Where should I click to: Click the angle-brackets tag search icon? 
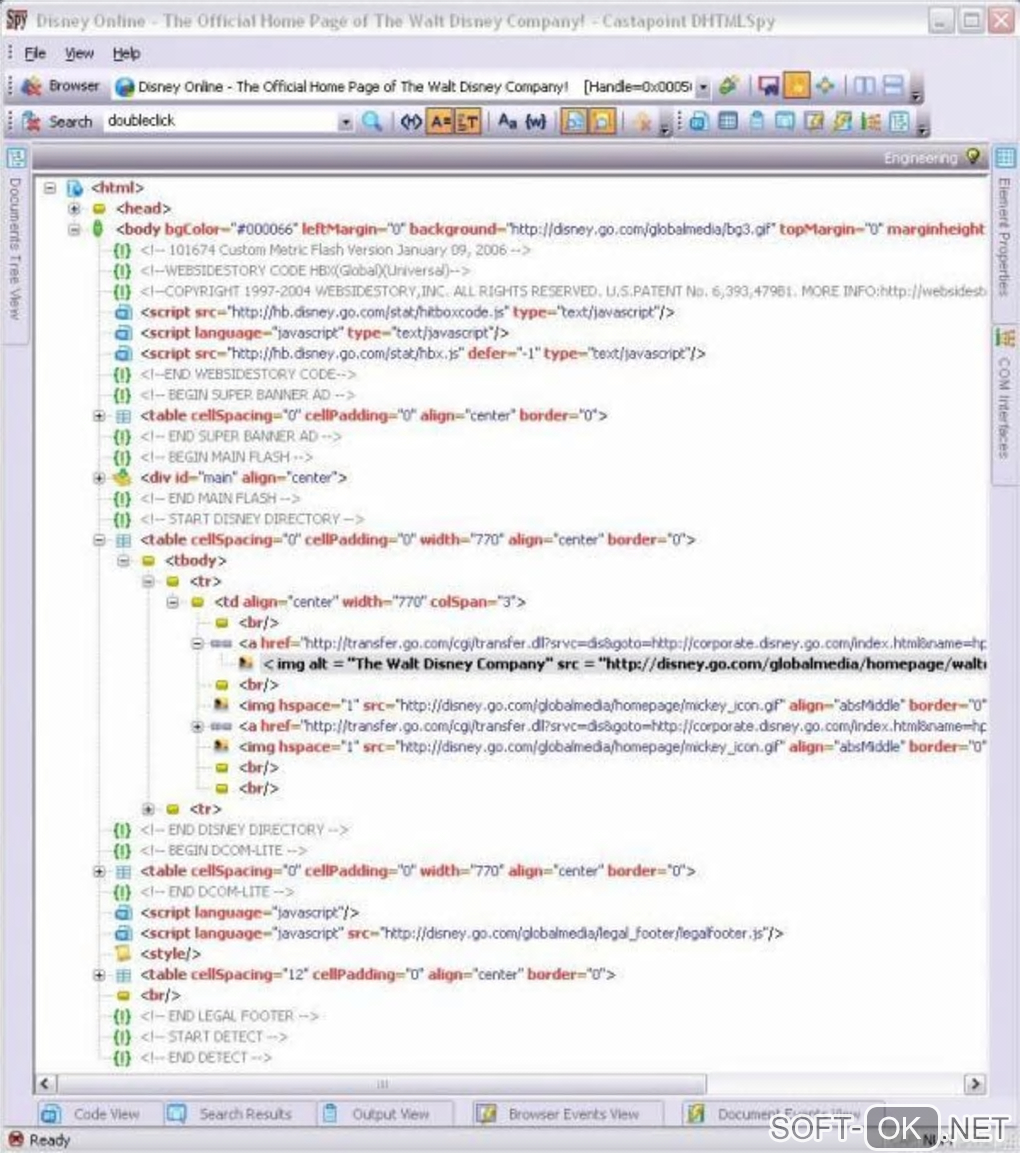tap(411, 121)
